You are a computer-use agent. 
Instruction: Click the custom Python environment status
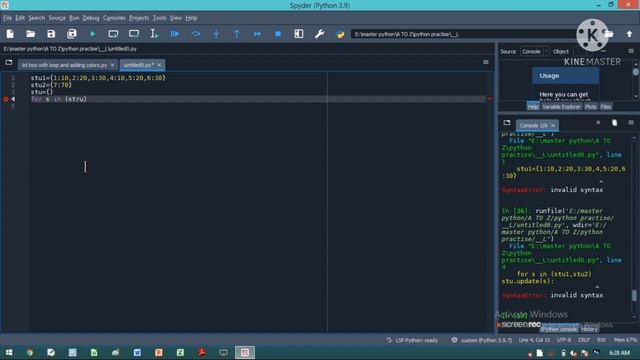[482, 340]
